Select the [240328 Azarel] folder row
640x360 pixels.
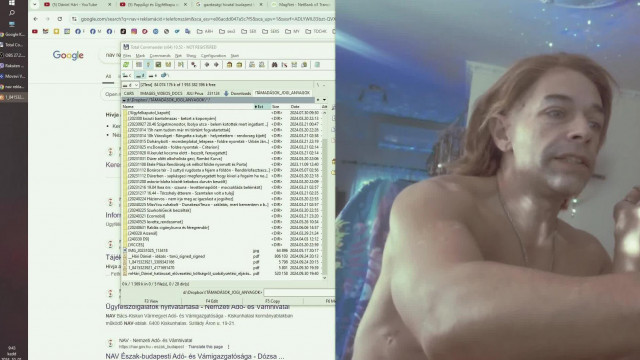click(x=222, y=233)
